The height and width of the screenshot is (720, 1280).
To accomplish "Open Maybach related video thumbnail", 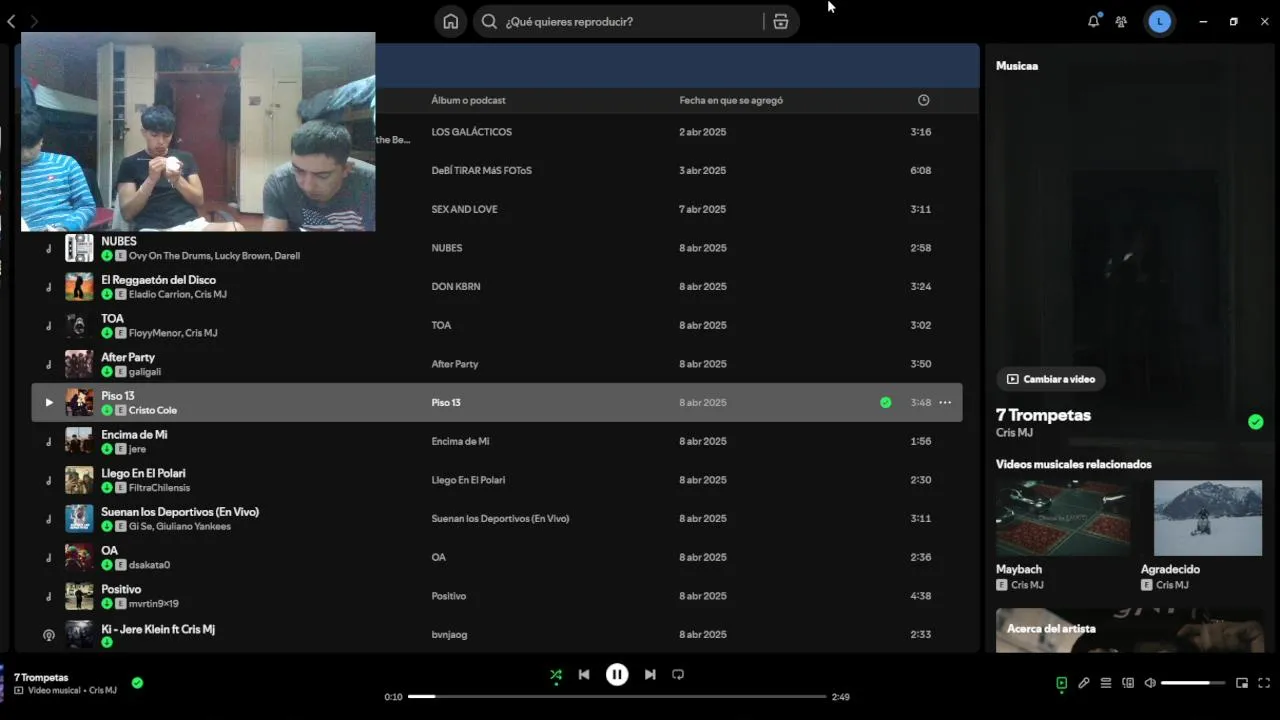I will 1063,518.
